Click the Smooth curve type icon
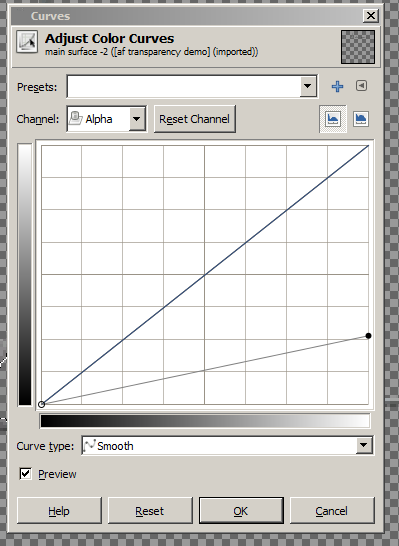 point(89,445)
